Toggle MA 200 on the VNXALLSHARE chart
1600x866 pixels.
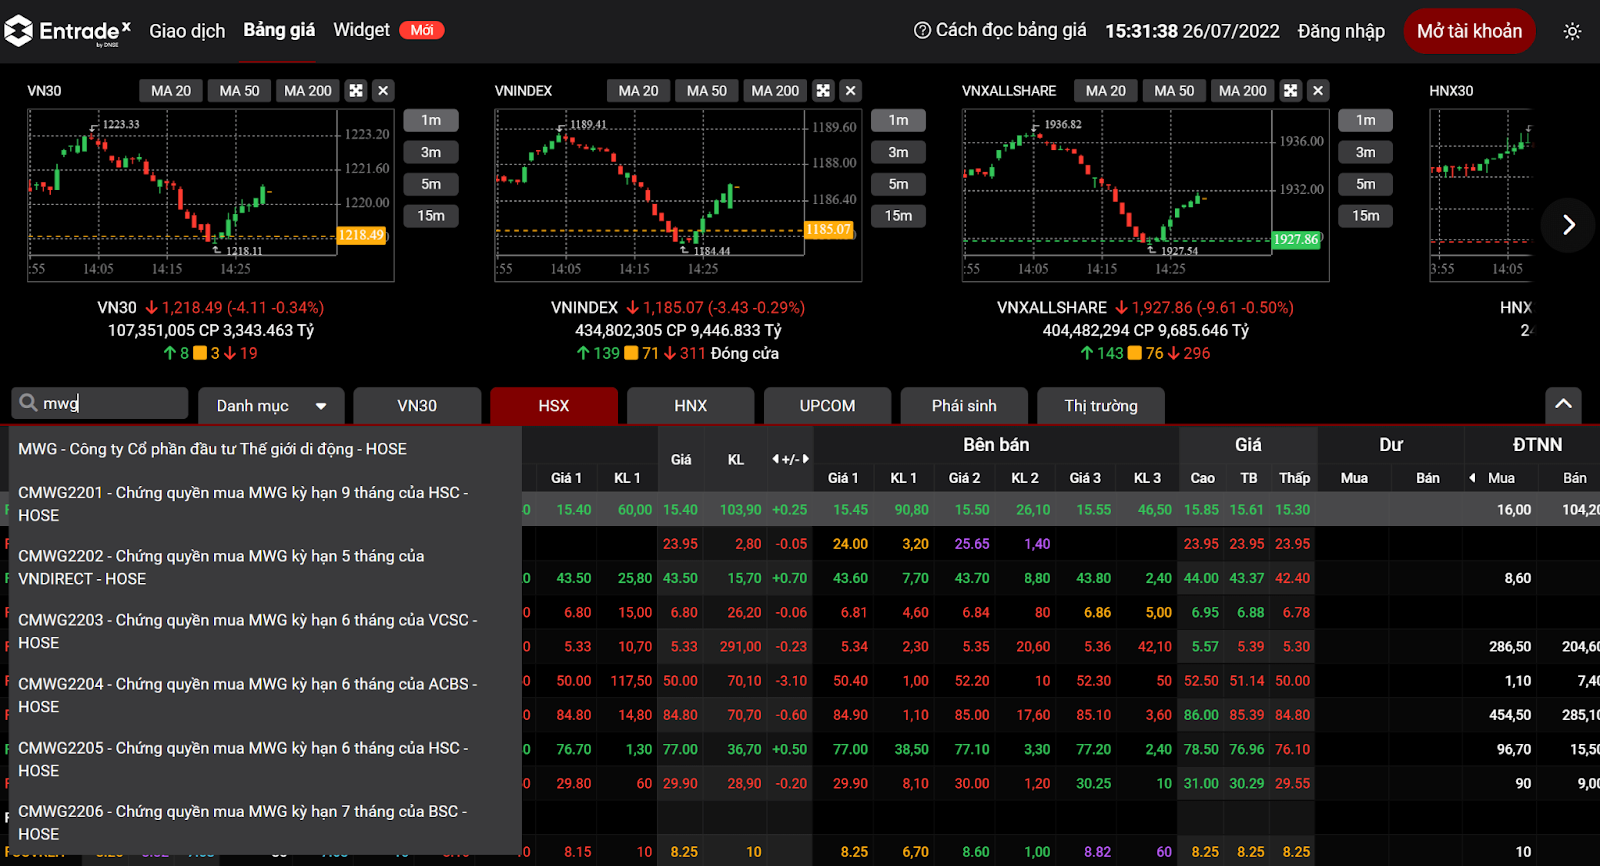point(1243,91)
